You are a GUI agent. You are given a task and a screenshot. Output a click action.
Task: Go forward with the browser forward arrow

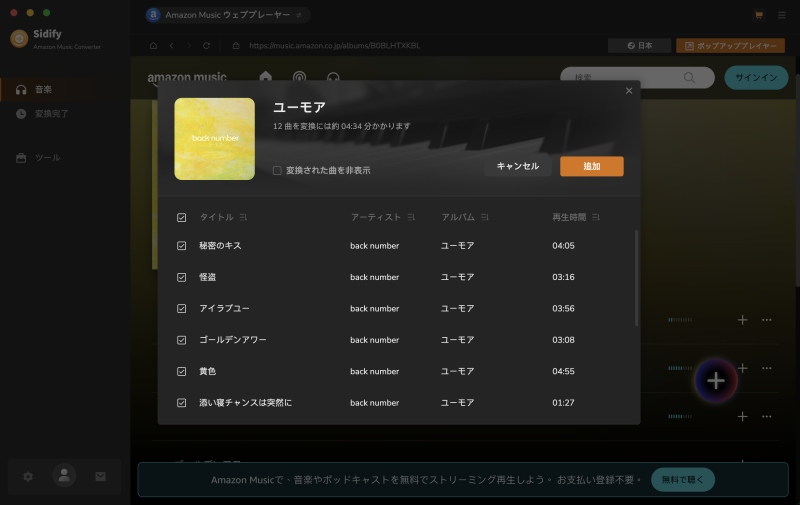[189, 45]
